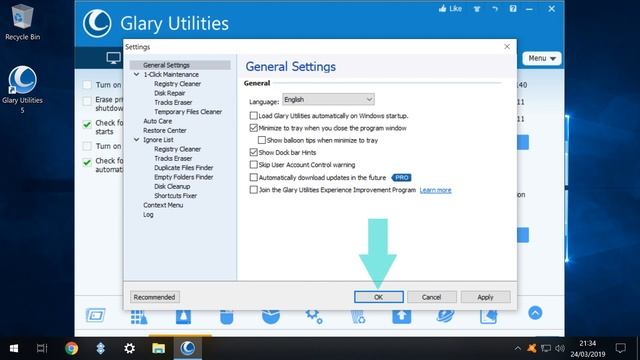The width and height of the screenshot is (640, 360).
Task: Open the software update up-arrow dock icon
Action: [x=402, y=316]
